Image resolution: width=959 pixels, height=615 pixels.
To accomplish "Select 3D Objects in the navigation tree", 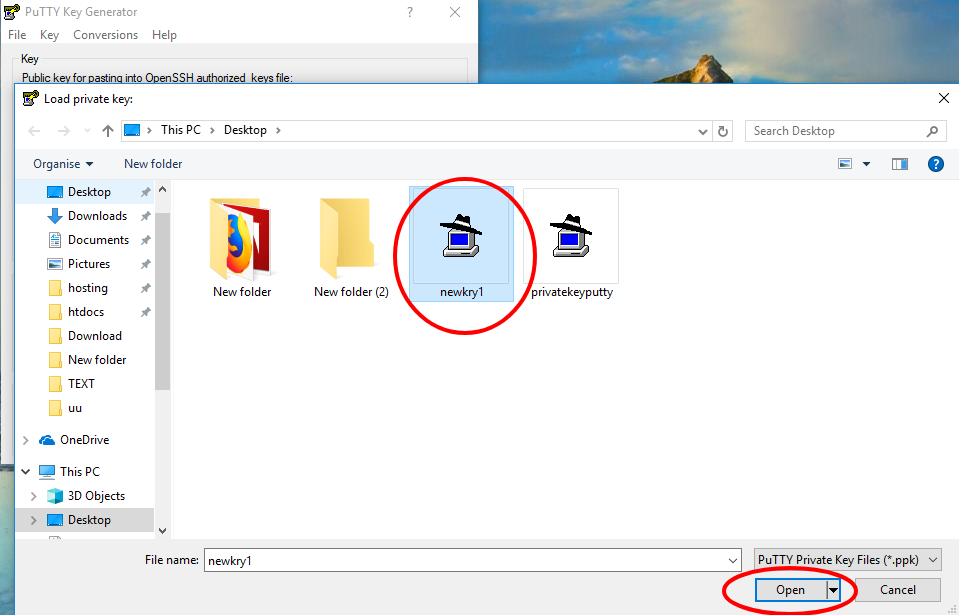I will [x=96, y=496].
